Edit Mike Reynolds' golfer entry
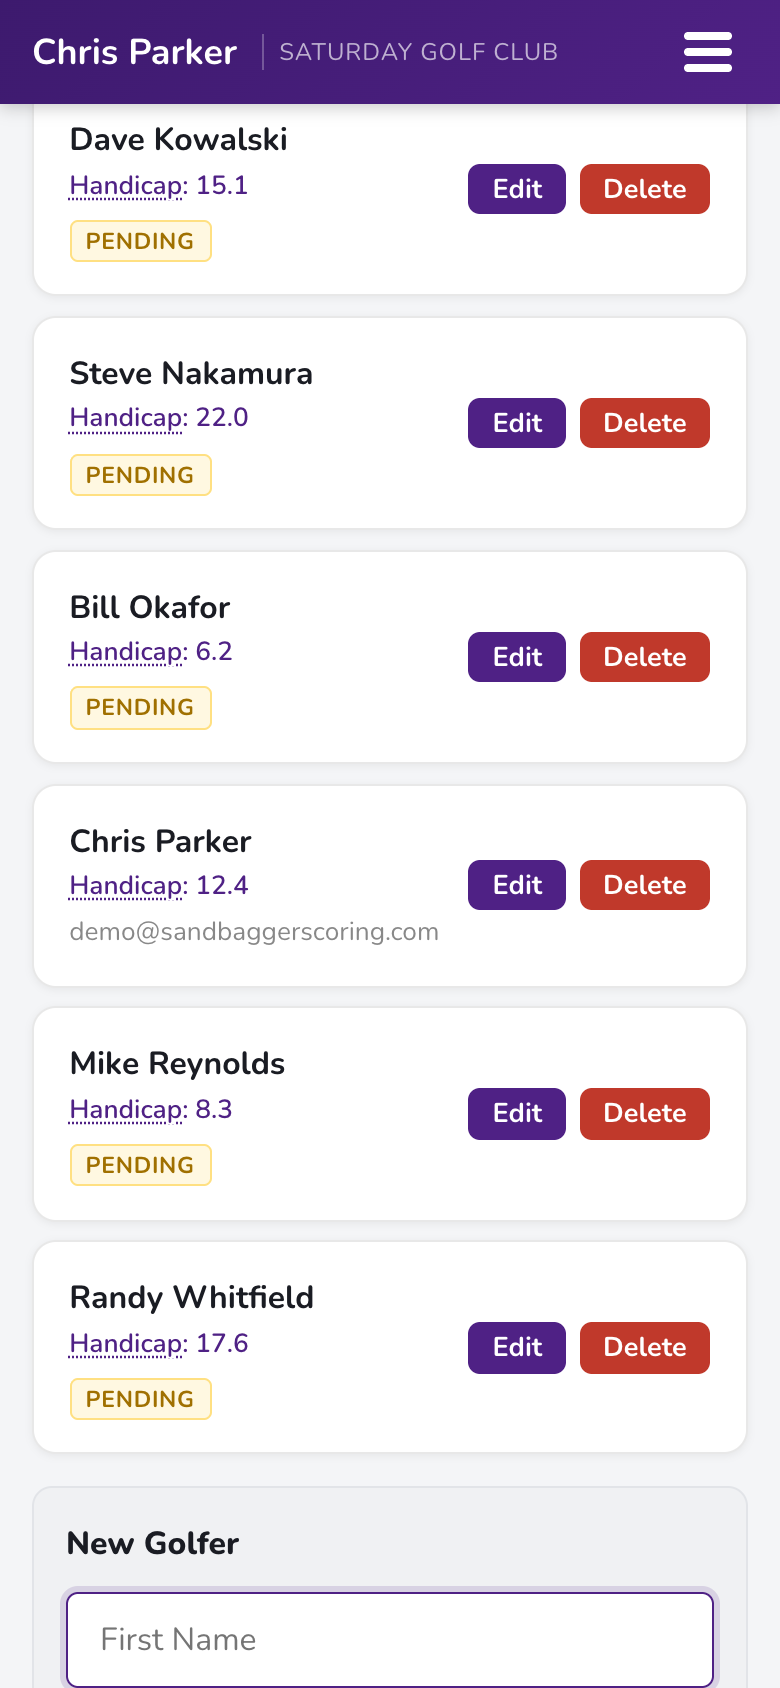The width and height of the screenshot is (780, 1688). point(517,1113)
